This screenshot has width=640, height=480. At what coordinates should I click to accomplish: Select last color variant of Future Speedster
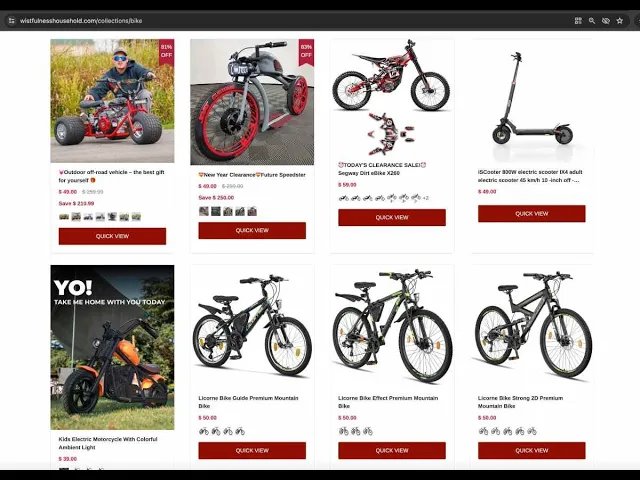tap(252, 211)
